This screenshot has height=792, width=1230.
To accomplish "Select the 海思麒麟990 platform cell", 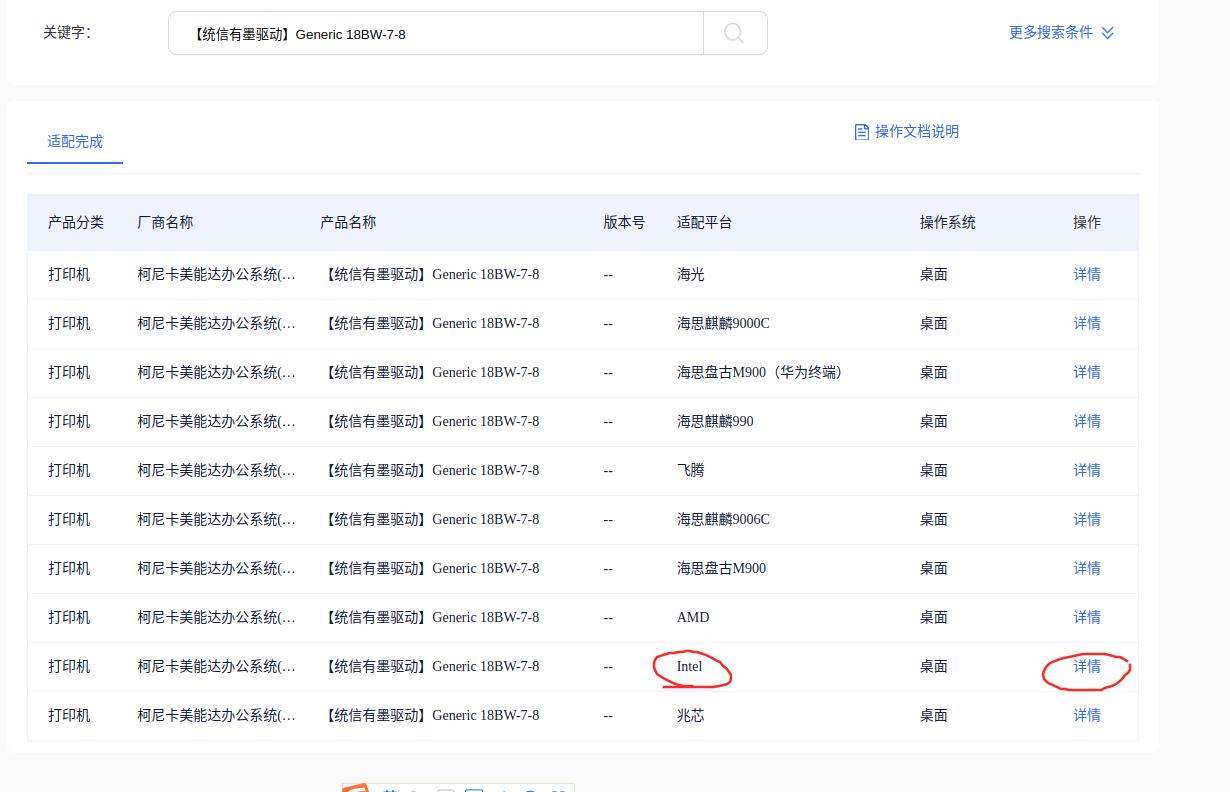I will pyautogui.click(x=715, y=421).
